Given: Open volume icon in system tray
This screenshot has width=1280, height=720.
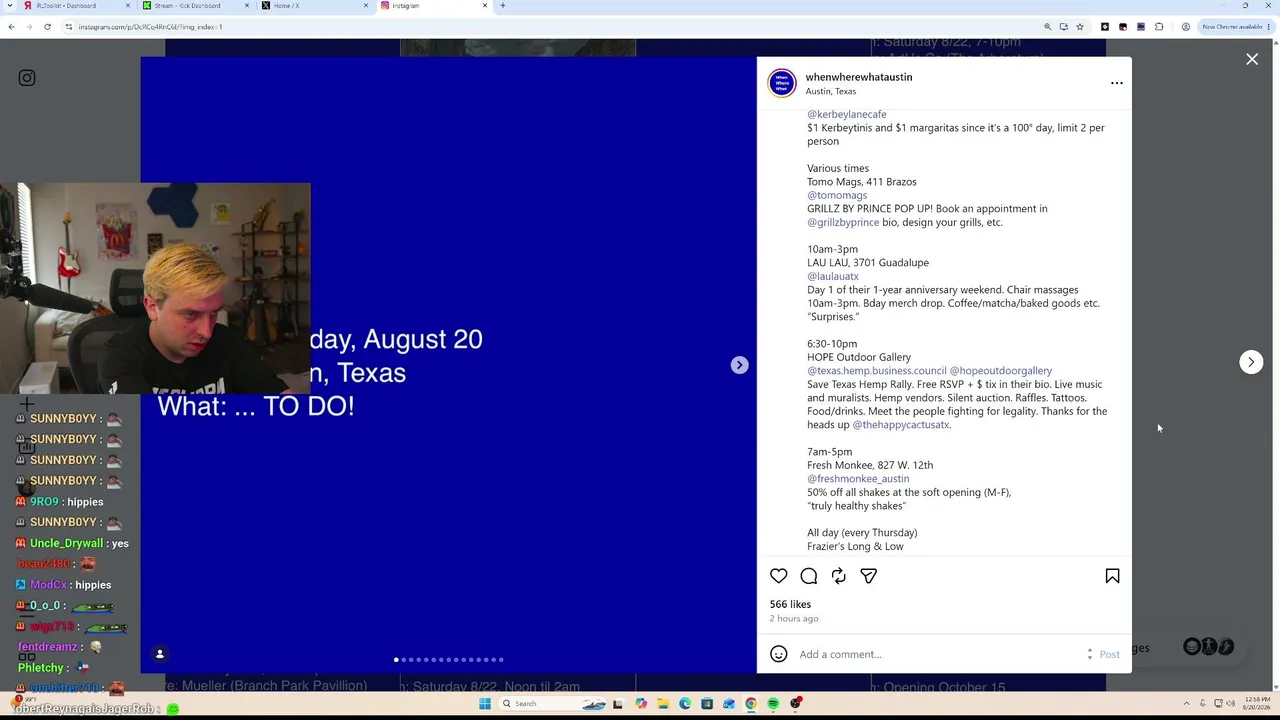Looking at the screenshot, I should click(1230, 704).
